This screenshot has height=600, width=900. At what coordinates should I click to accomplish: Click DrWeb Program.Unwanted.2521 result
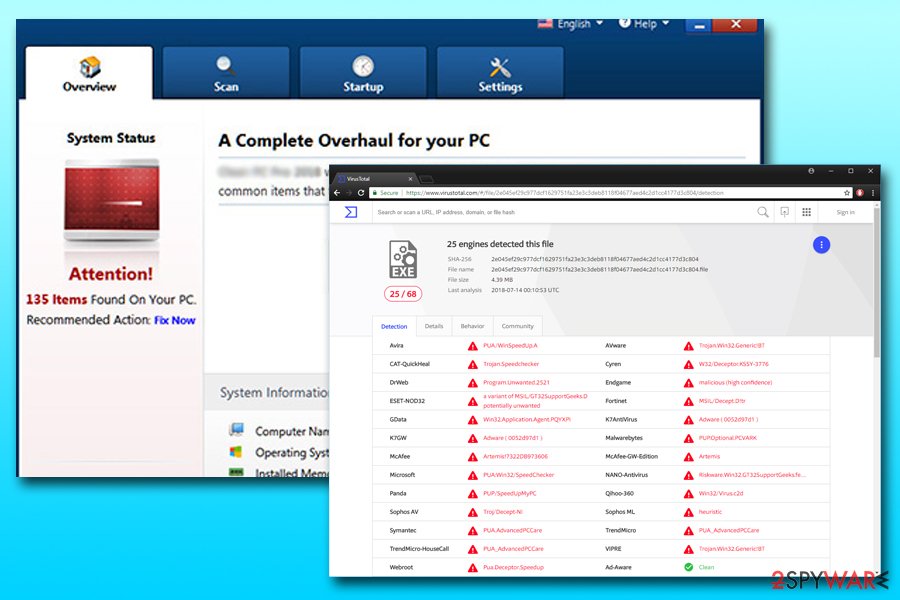tap(516, 382)
